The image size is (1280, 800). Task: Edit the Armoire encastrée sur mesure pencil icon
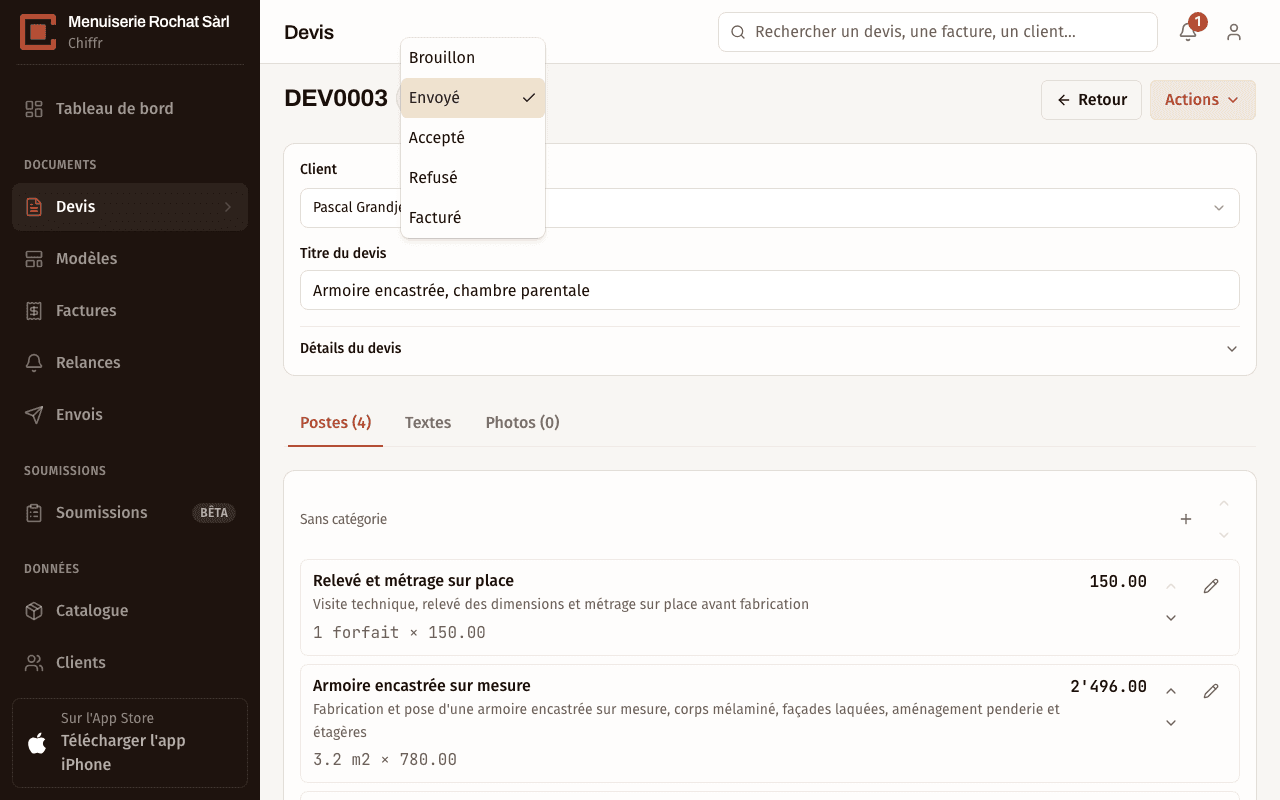tap(1211, 691)
